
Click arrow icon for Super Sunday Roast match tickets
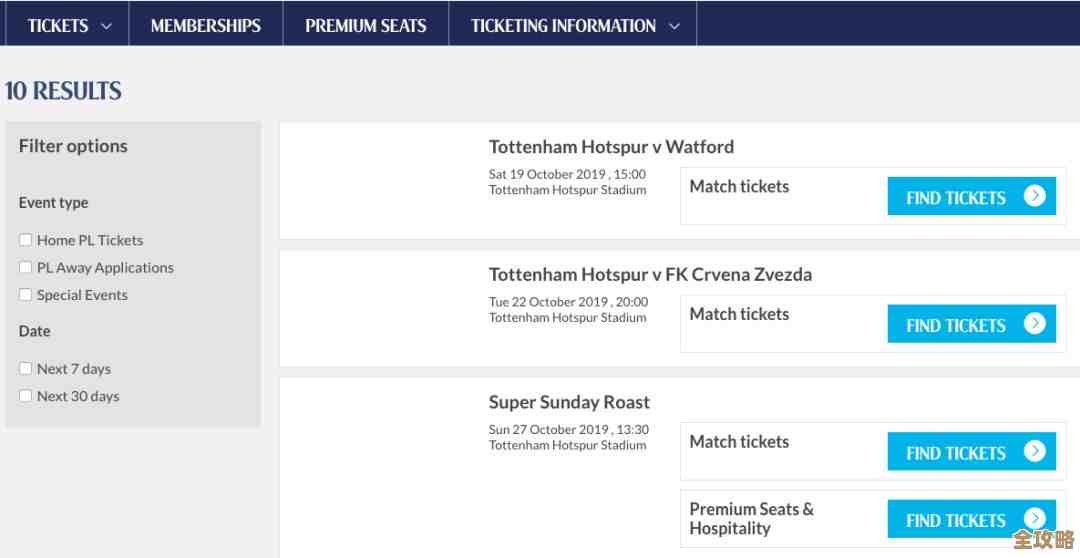[1034, 451]
